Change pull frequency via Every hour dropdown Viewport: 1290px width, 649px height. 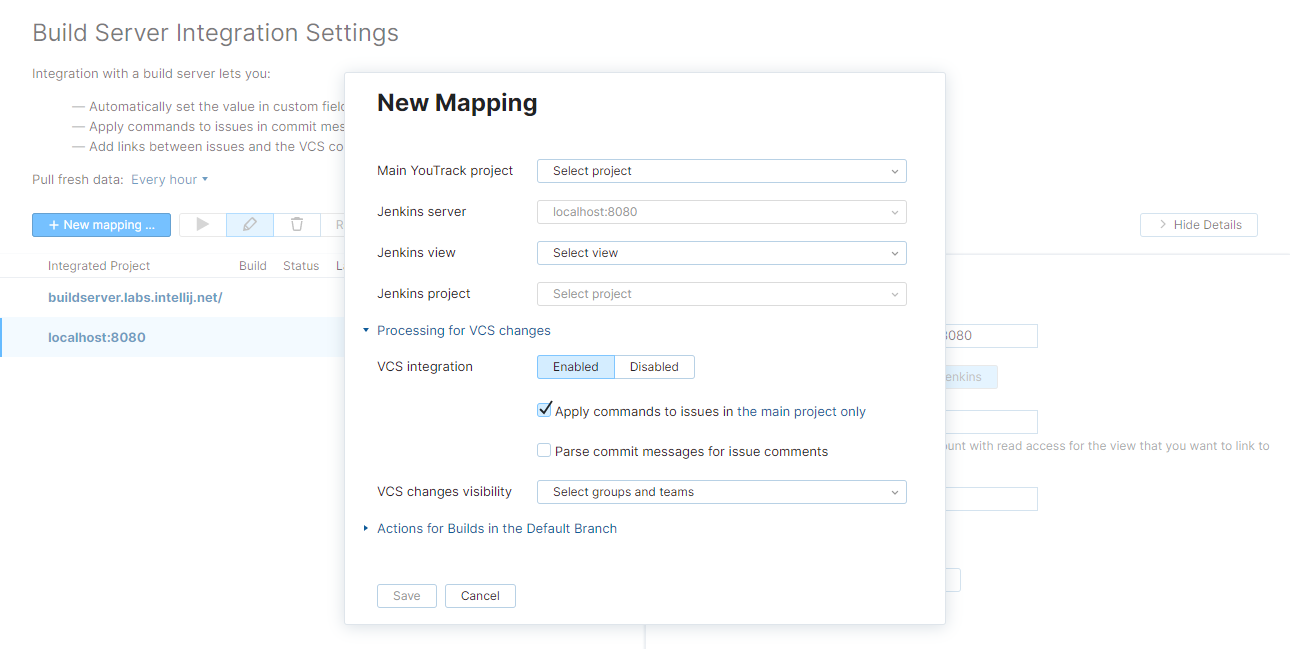(x=170, y=179)
